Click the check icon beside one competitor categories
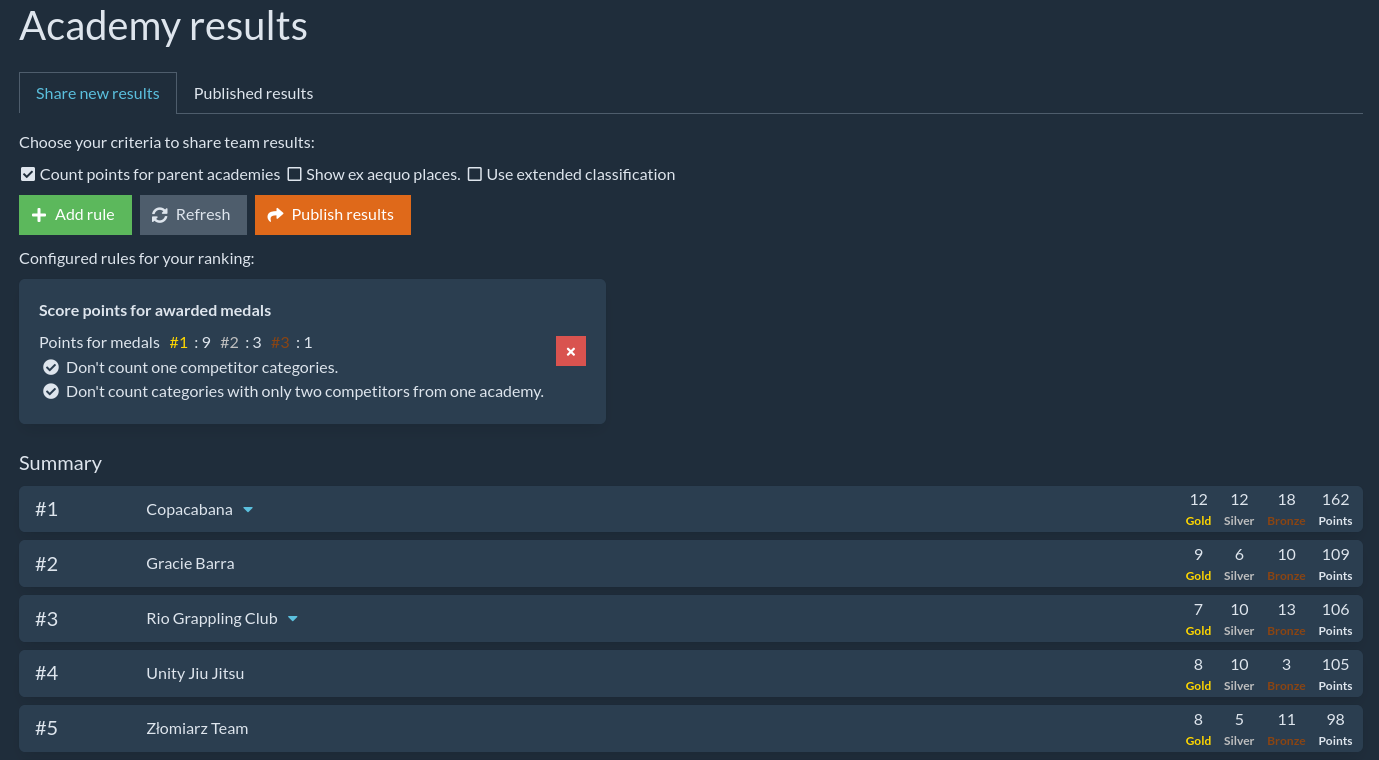 [51, 367]
